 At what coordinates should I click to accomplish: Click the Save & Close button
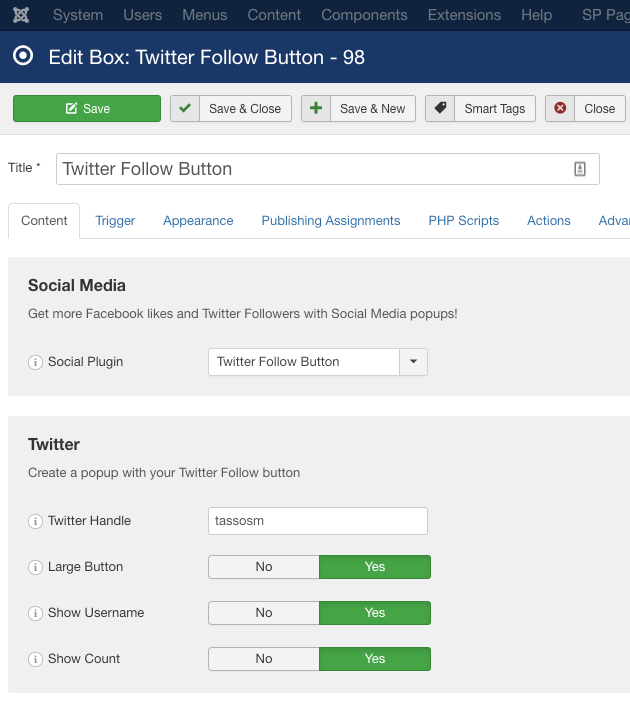(x=231, y=108)
